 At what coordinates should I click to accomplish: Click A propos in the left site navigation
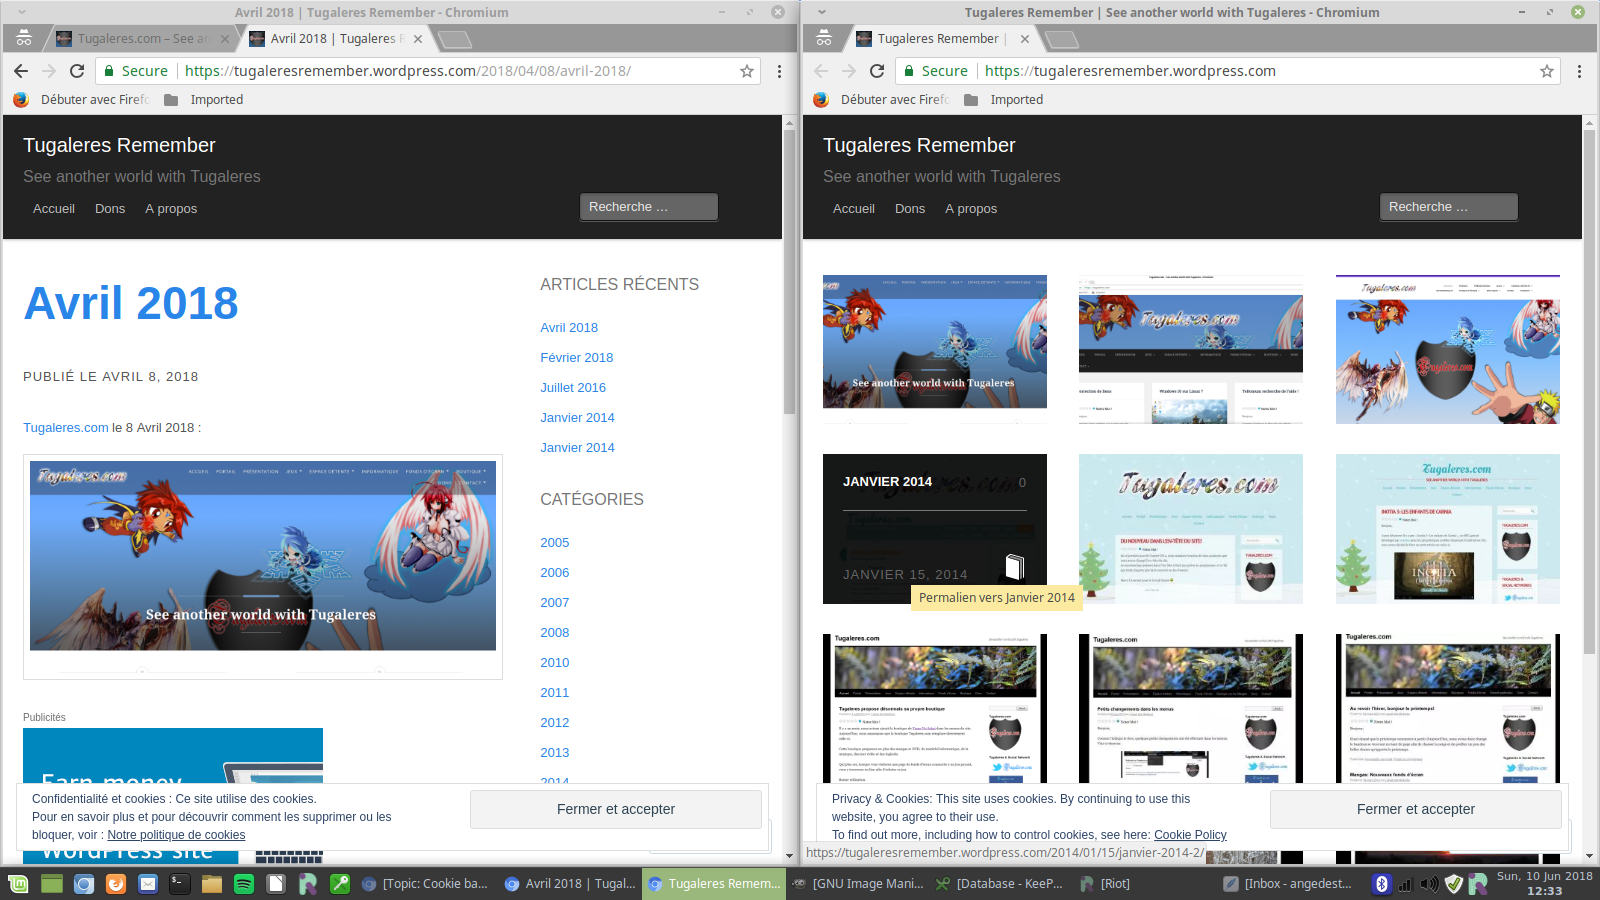coord(171,209)
